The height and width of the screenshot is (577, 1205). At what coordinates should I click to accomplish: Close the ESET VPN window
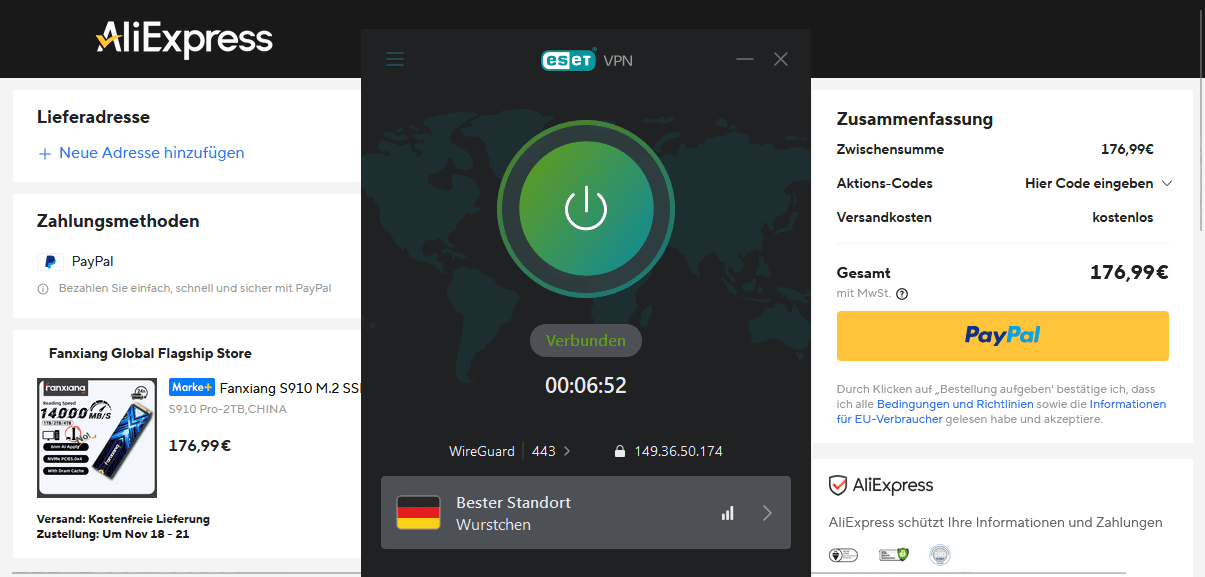(x=781, y=60)
